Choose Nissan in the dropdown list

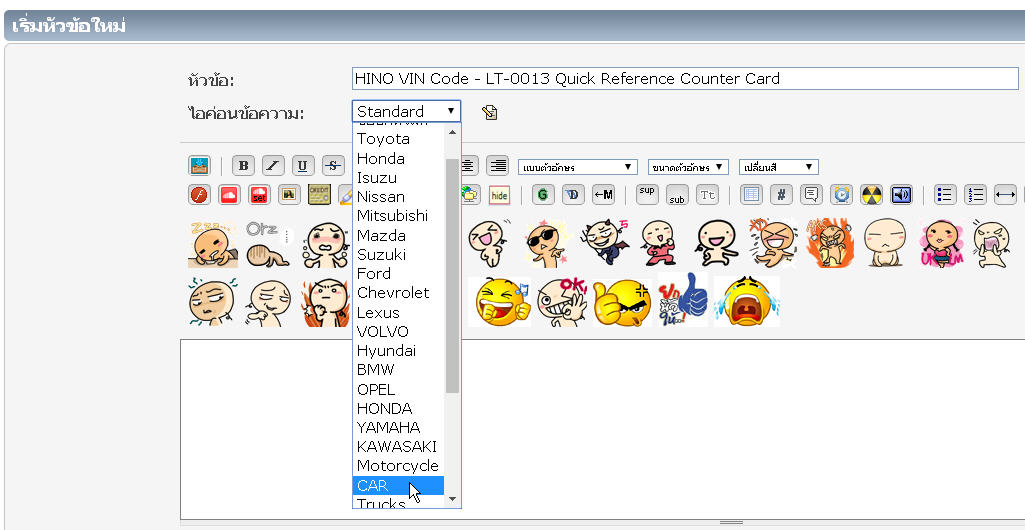399,197
